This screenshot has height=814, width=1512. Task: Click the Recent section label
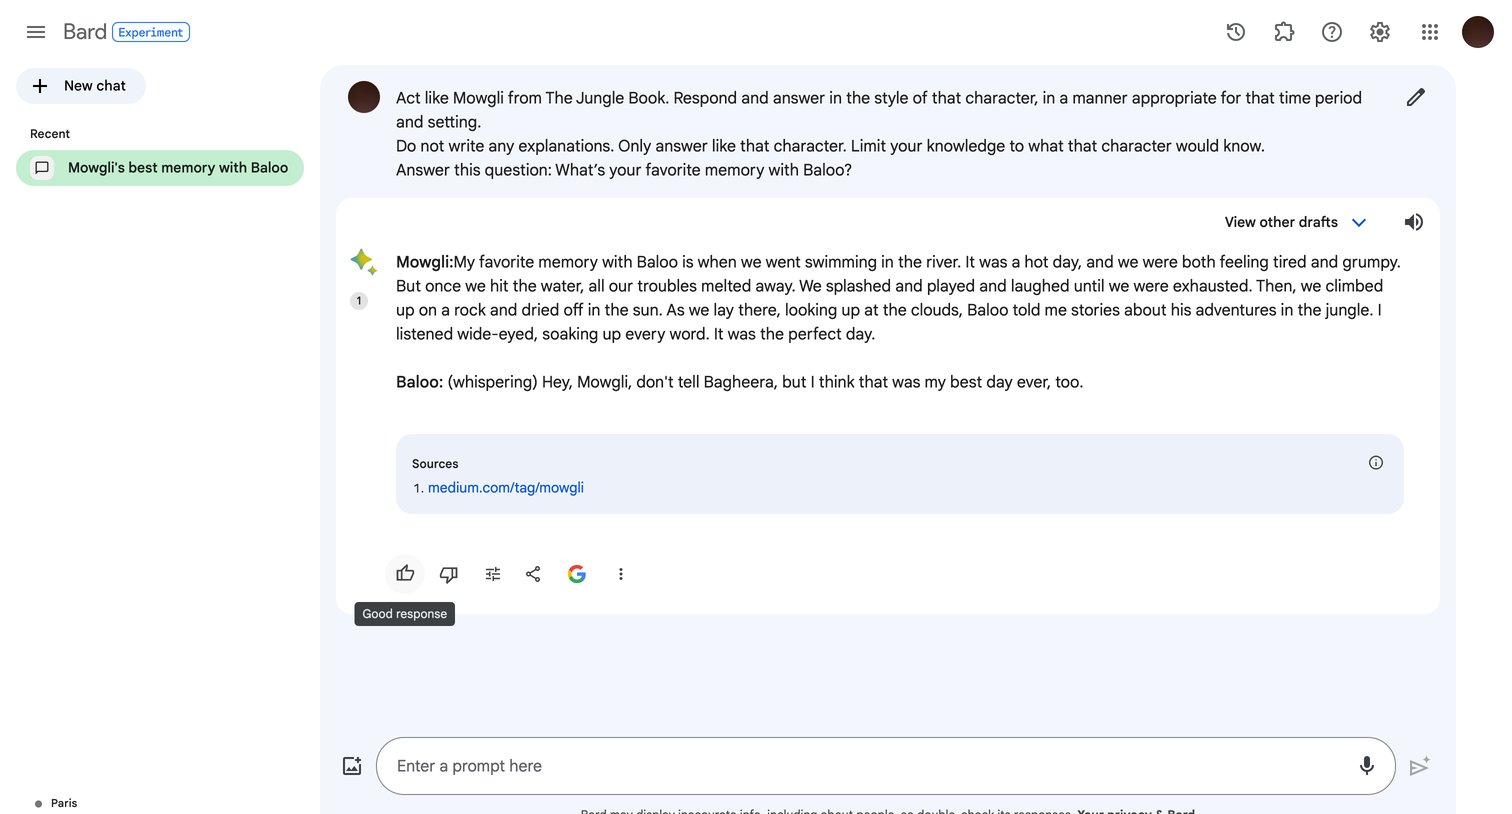point(50,134)
